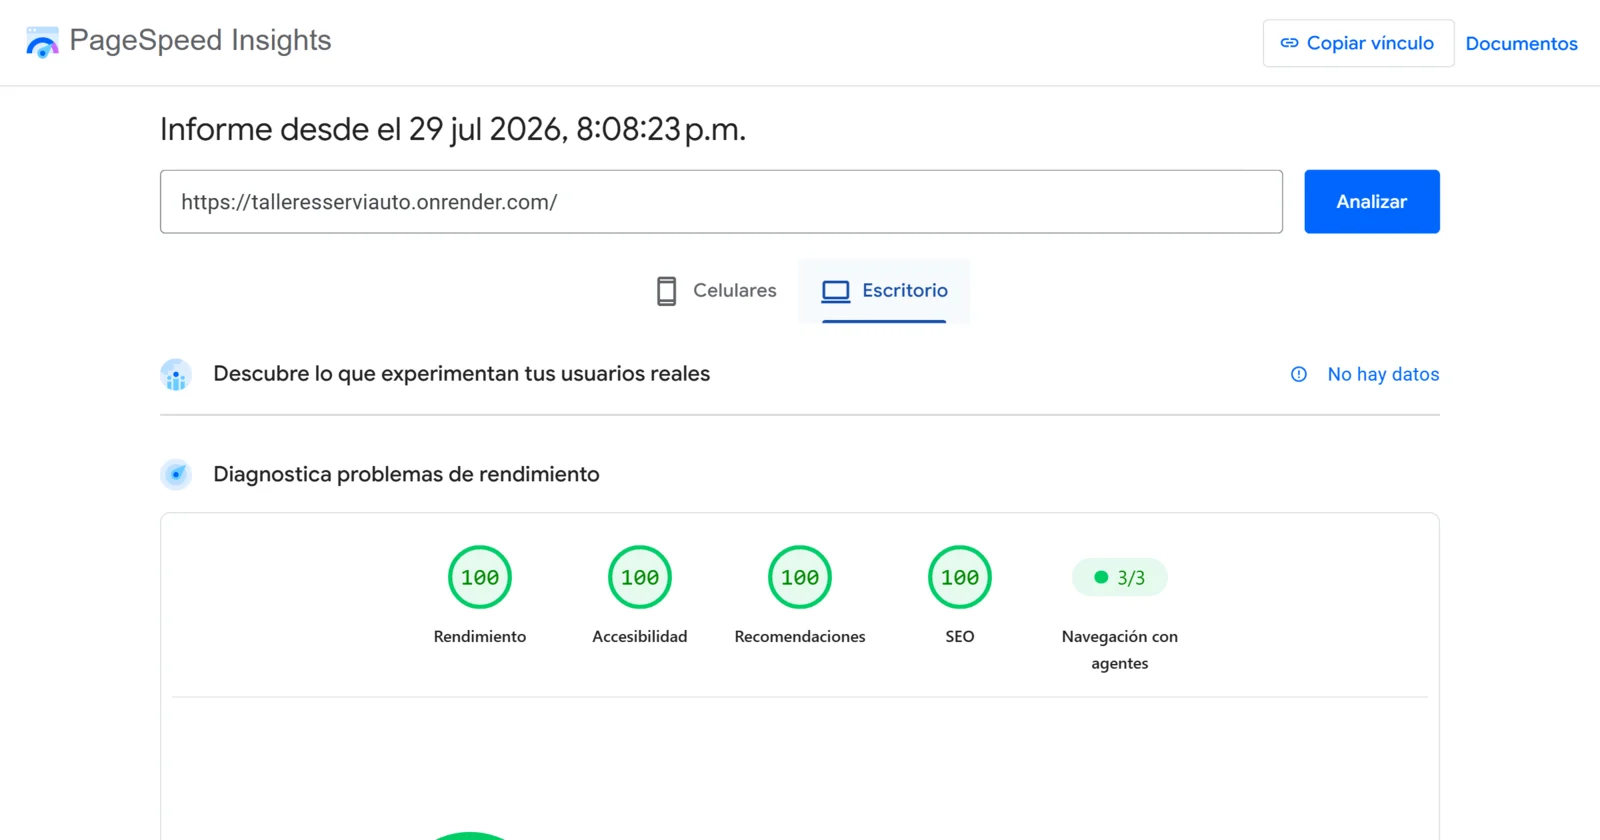Click the 'Diagnostica problemas de rendimiento' heading
Image resolution: width=1600 pixels, height=840 pixels.
(x=406, y=474)
